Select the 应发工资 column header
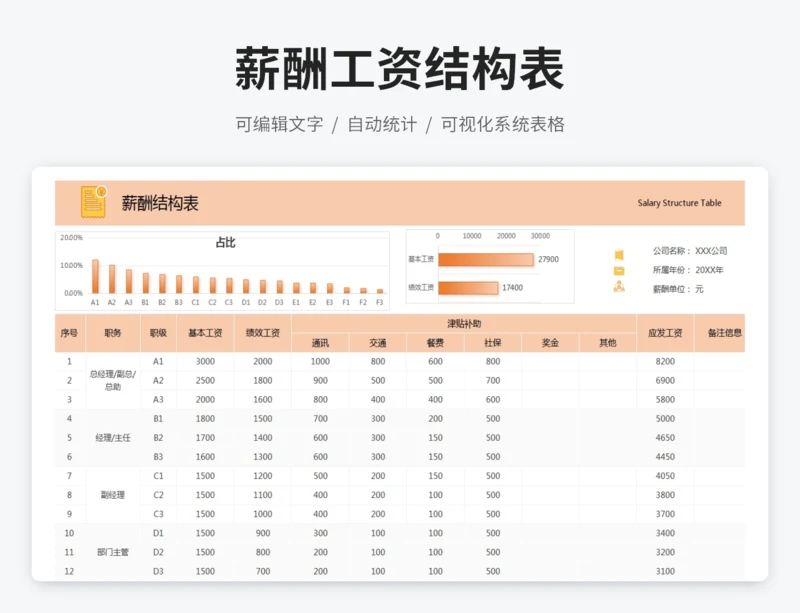 pos(665,333)
